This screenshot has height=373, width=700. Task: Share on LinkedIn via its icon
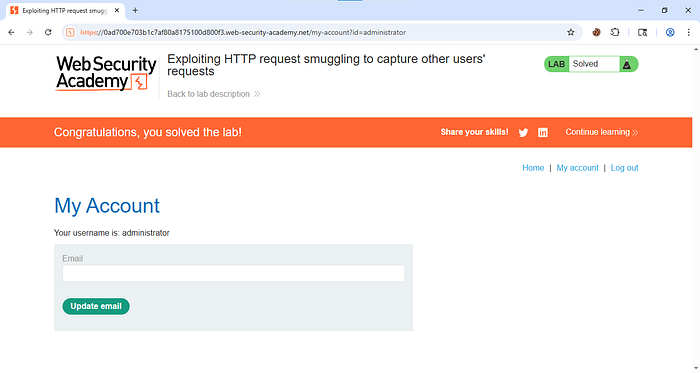tap(543, 133)
